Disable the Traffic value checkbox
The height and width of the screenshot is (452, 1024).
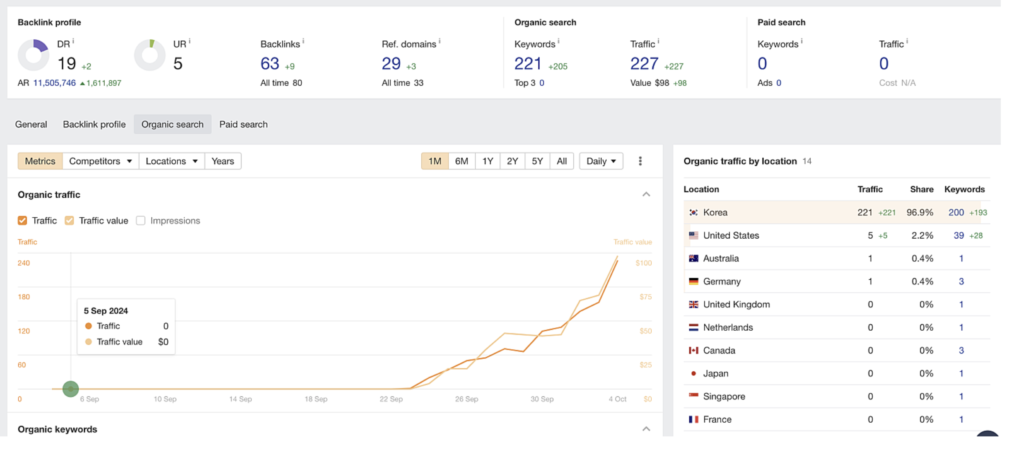click(69, 221)
